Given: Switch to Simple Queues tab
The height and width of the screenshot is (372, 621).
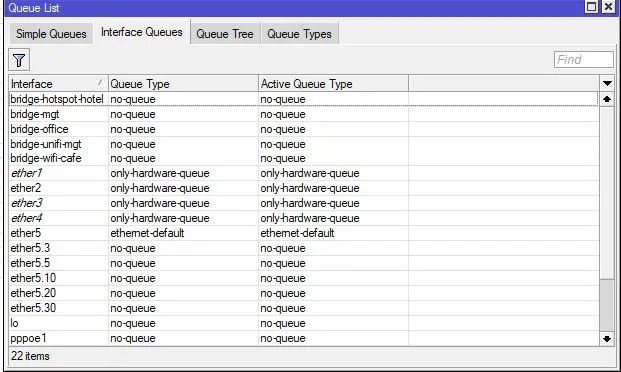Looking at the screenshot, I should [x=51, y=34].
